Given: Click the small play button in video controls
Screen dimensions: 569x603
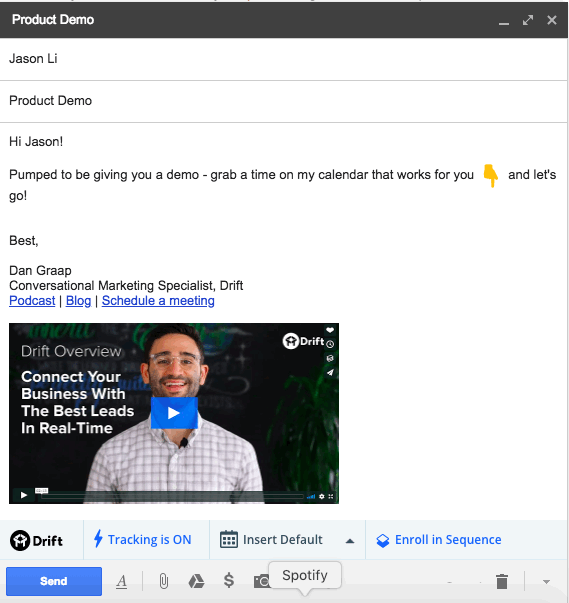Looking at the screenshot, I should pyautogui.click(x=23, y=495).
